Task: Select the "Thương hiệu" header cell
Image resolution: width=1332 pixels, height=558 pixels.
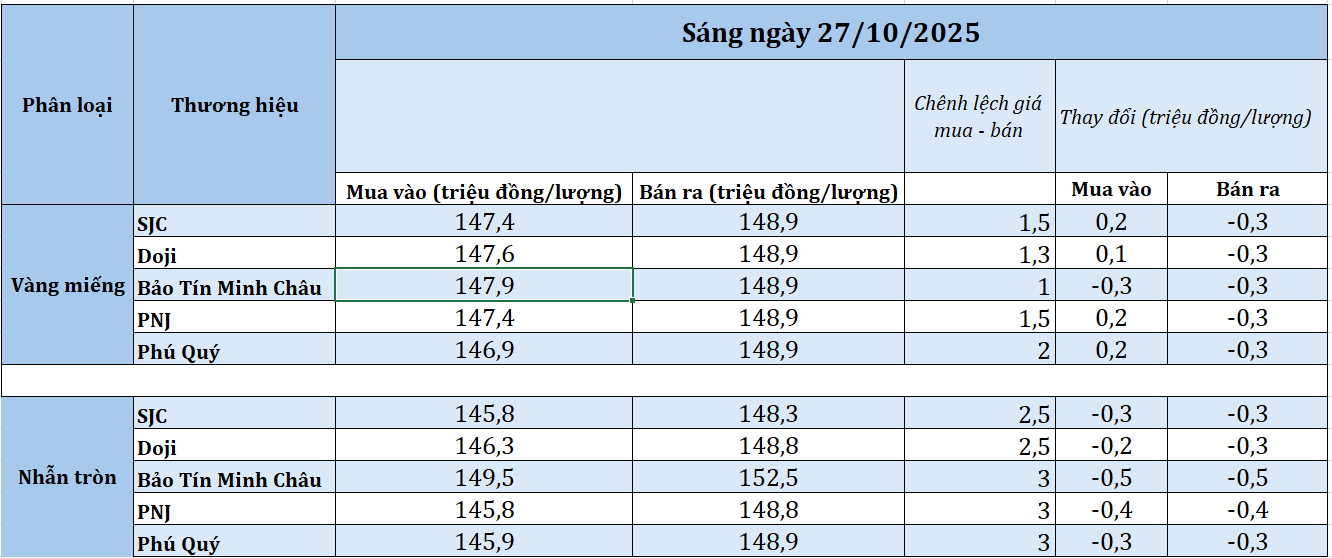Action: point(234,105)
